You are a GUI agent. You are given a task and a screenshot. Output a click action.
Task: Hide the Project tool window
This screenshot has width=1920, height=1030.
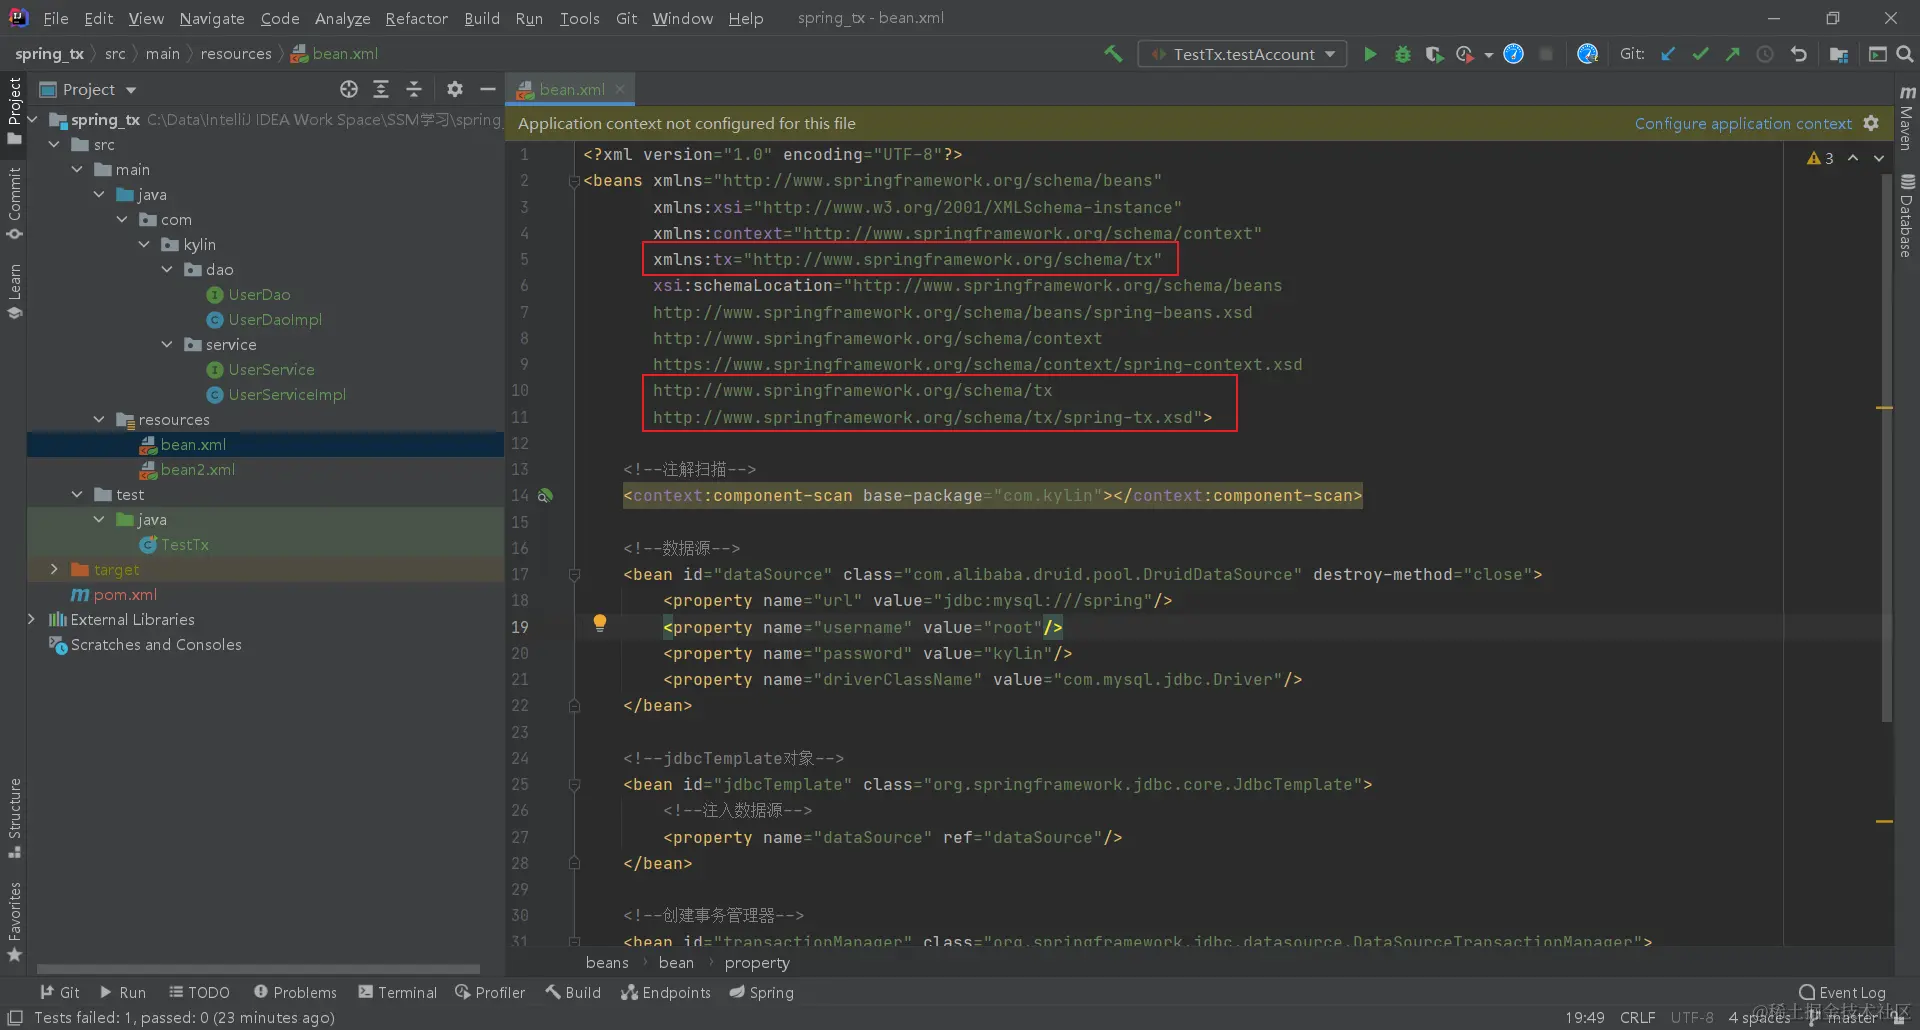point(488,89)
